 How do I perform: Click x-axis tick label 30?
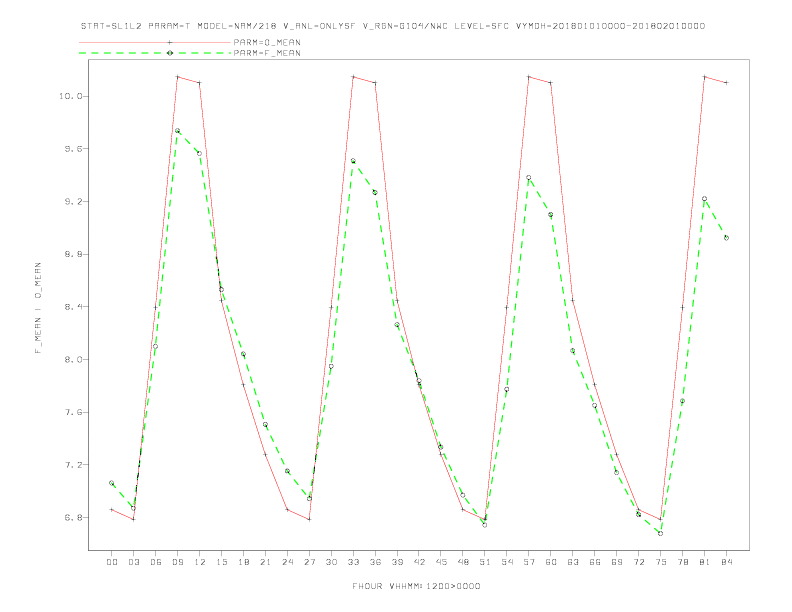331,562
